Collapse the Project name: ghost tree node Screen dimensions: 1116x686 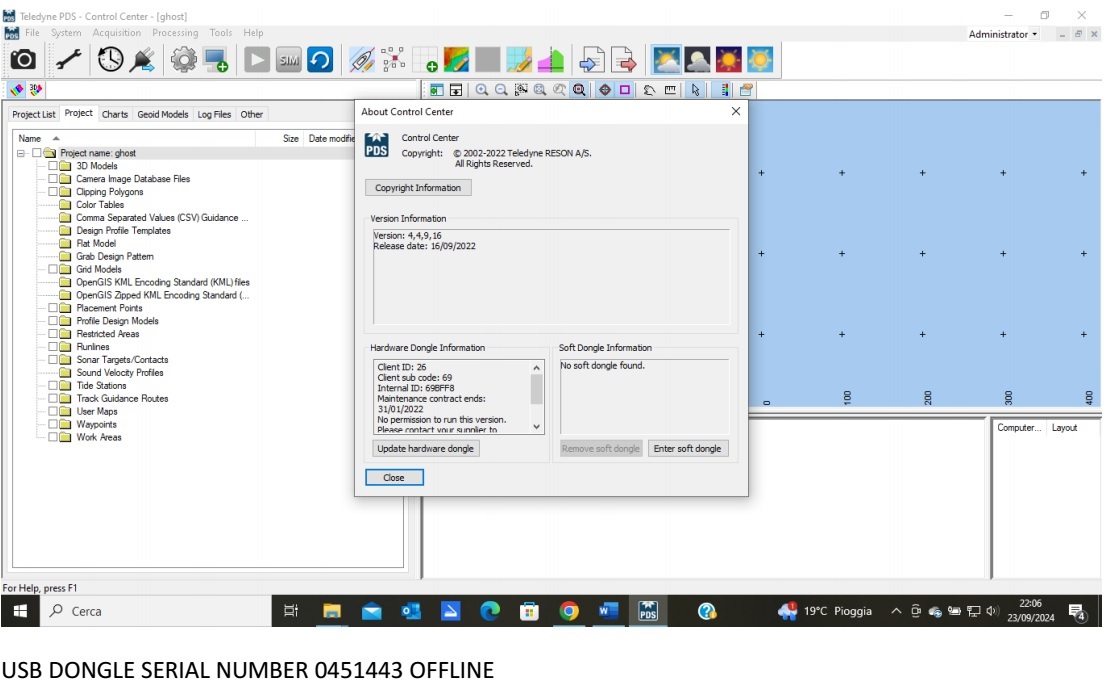click(21, 153)
